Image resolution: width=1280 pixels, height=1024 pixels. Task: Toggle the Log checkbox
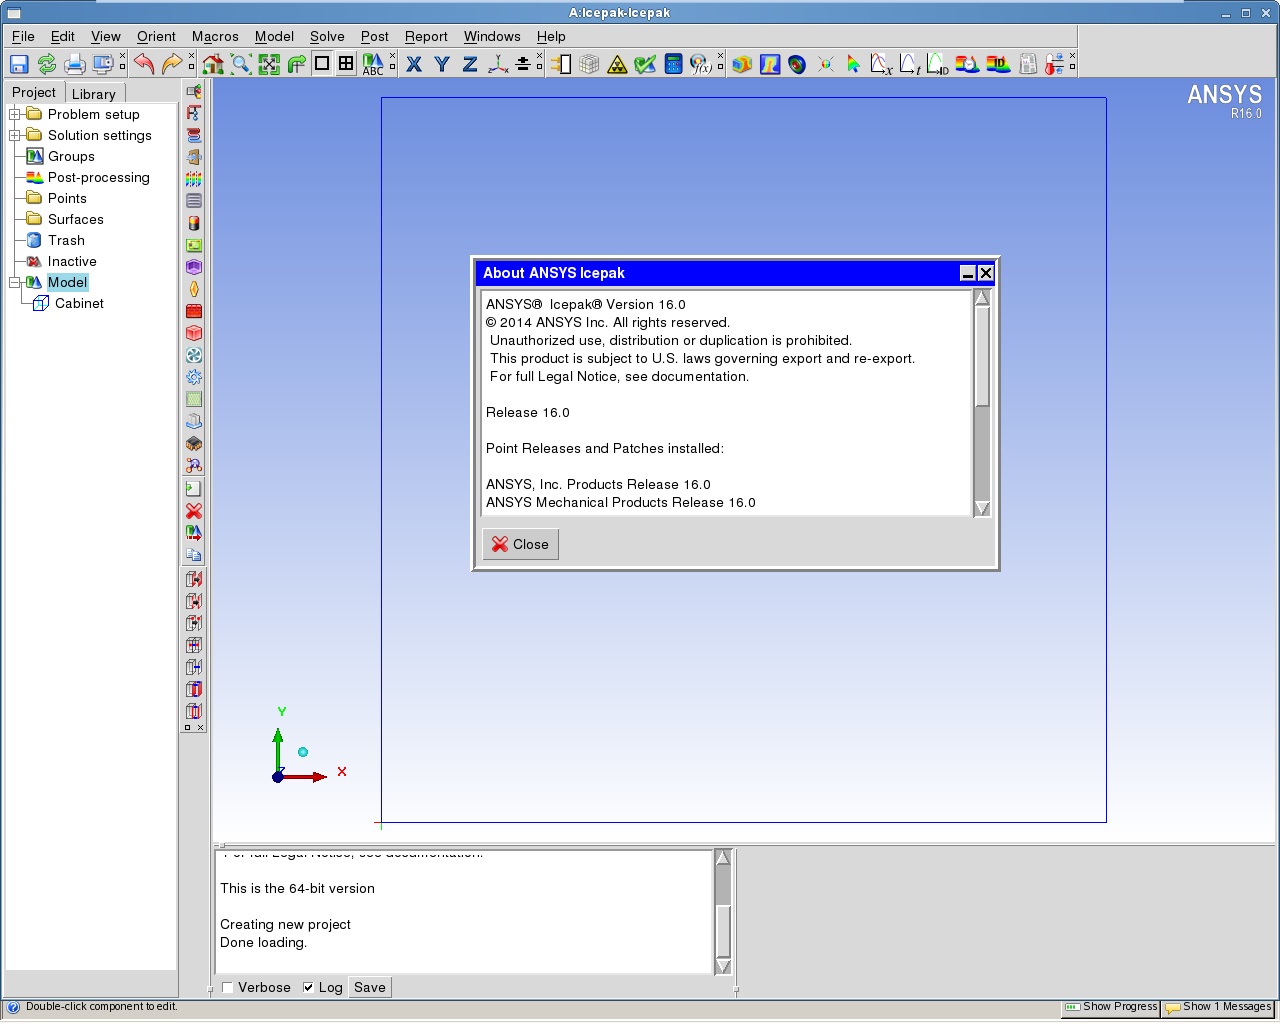(308, 987)
